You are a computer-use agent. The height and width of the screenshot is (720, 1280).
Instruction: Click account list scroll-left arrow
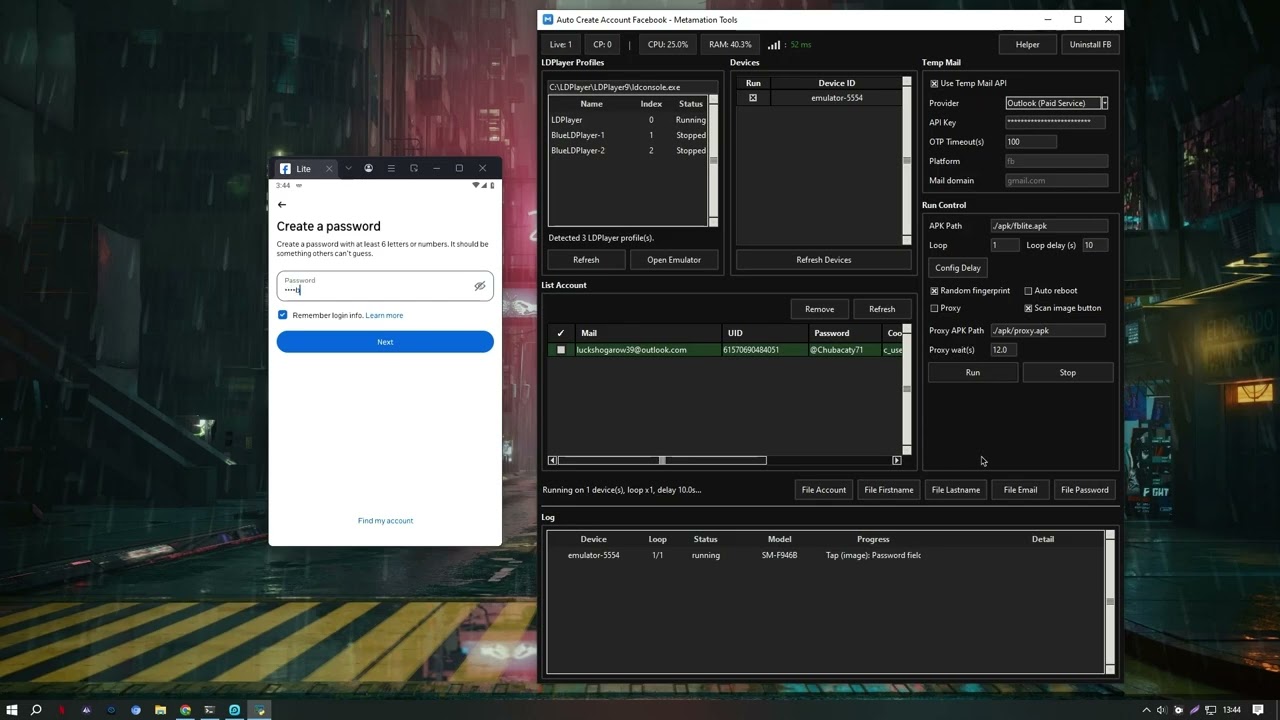(553, 460)
